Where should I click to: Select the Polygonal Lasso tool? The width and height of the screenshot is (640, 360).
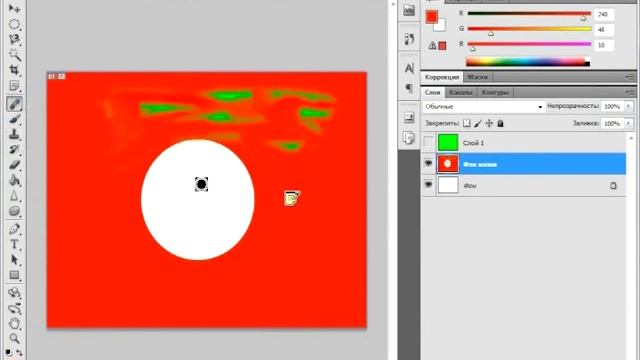tap(14, 39)
